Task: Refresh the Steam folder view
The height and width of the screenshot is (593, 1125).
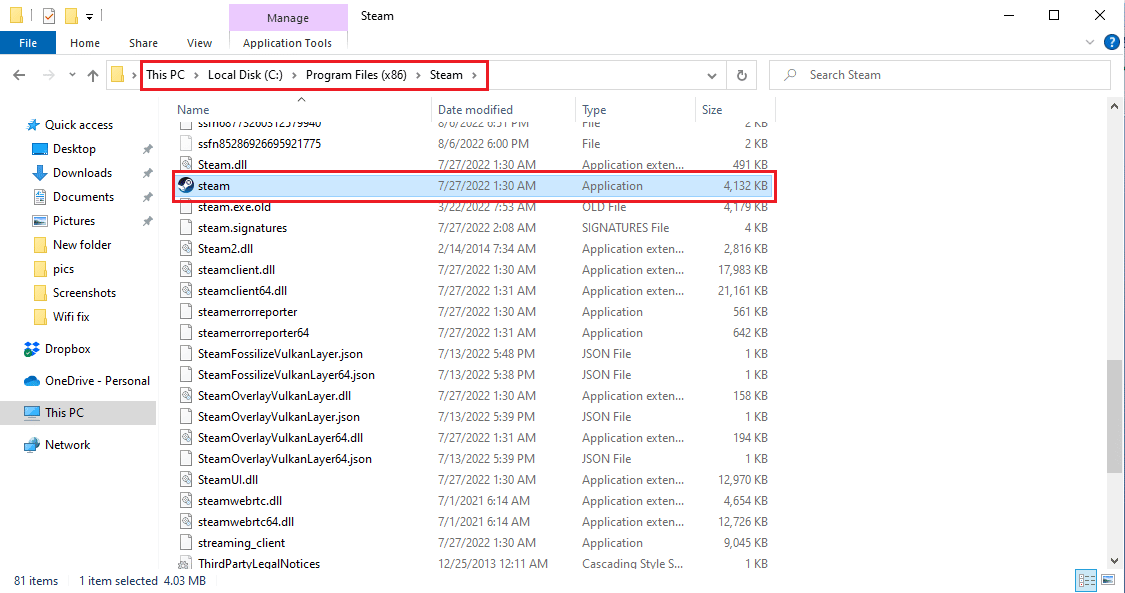Action: tap(742, 75)
